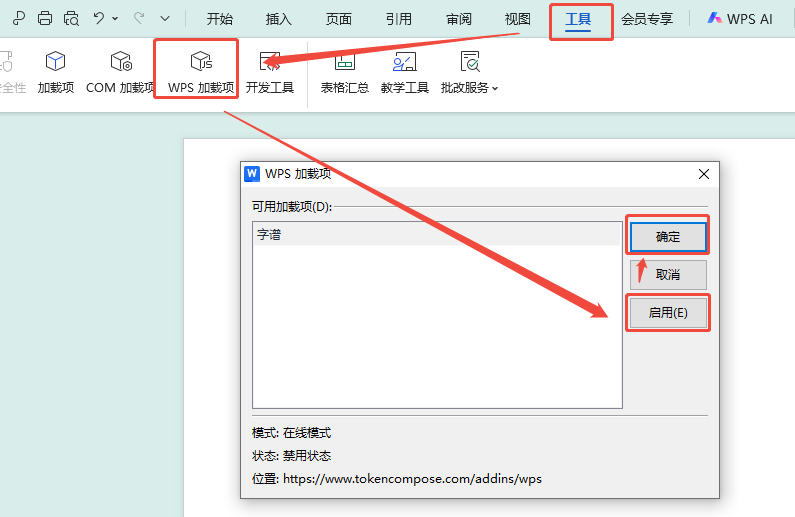This screenshot has width=795, height=517.
Task: Launch the 表格汇总 tool
Action: (345, 72)
